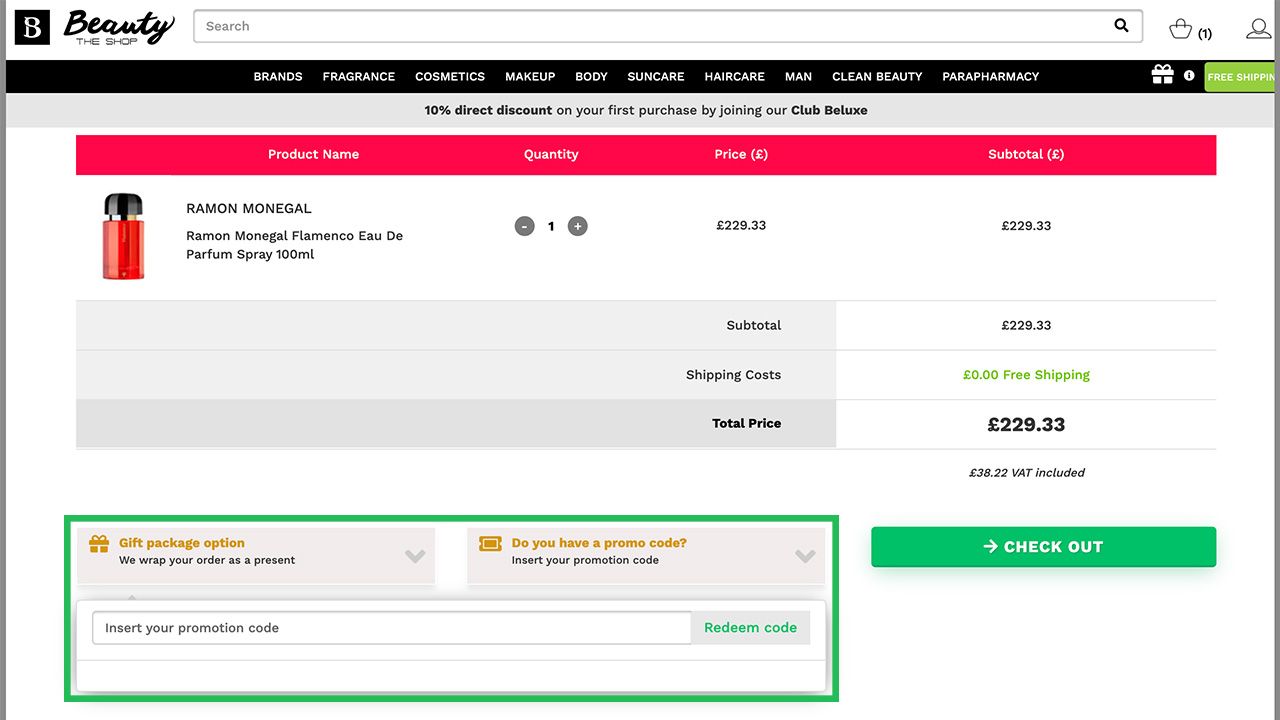Open the FRAGRANCE menu
Screen dimensions: 1280x720
(x=359, y=76)
